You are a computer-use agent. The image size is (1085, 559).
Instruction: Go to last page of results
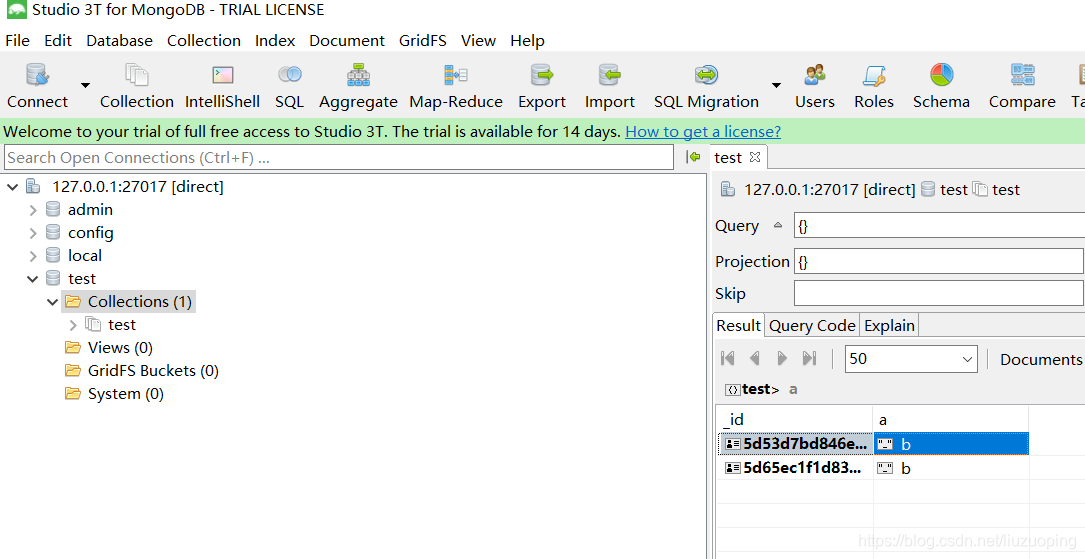click(x=809, y=358)
